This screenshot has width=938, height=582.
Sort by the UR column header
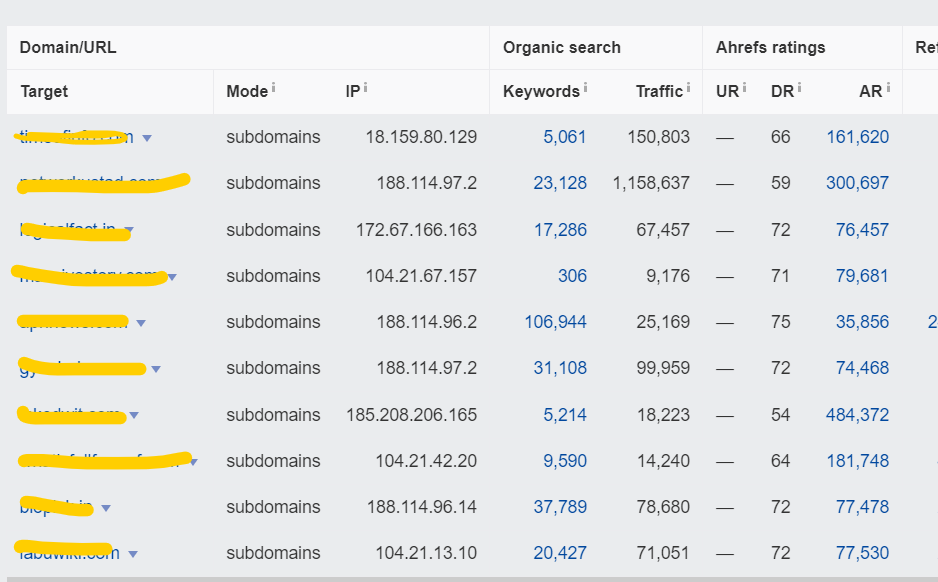point(727,92)
